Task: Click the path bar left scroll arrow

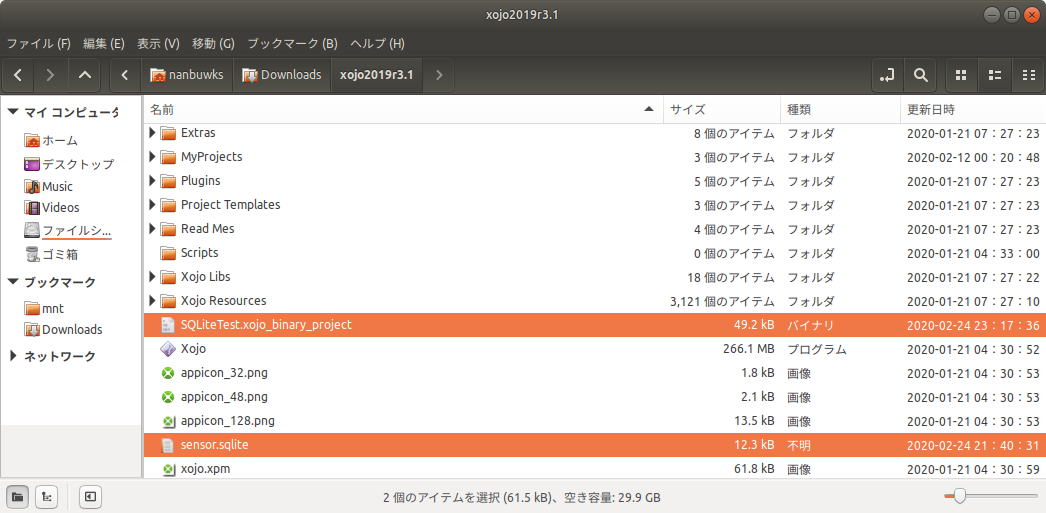Action: coord(125,75)
